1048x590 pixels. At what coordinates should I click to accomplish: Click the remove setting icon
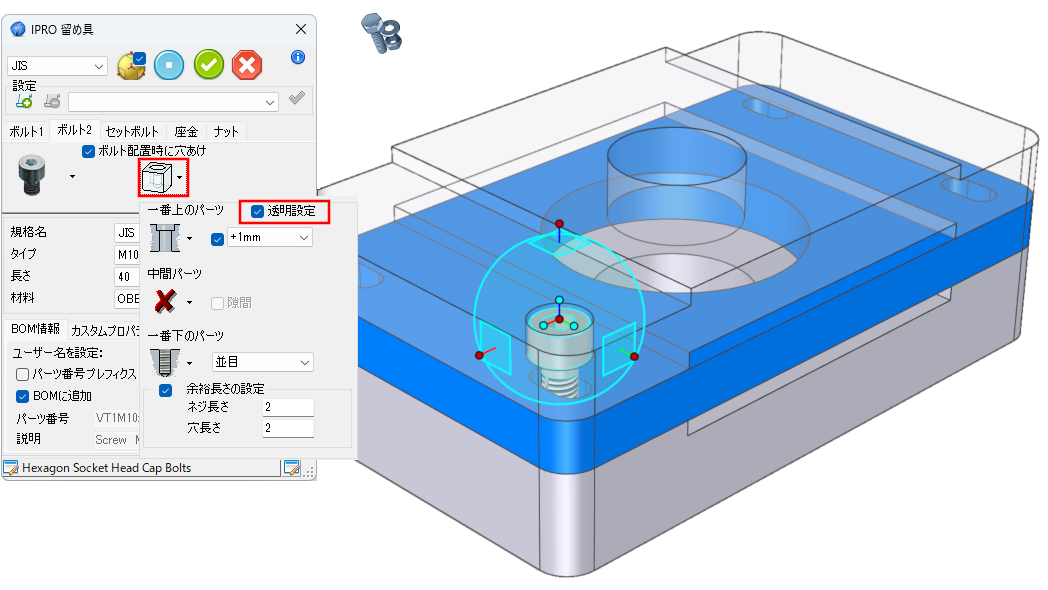[x=52, y=101]
